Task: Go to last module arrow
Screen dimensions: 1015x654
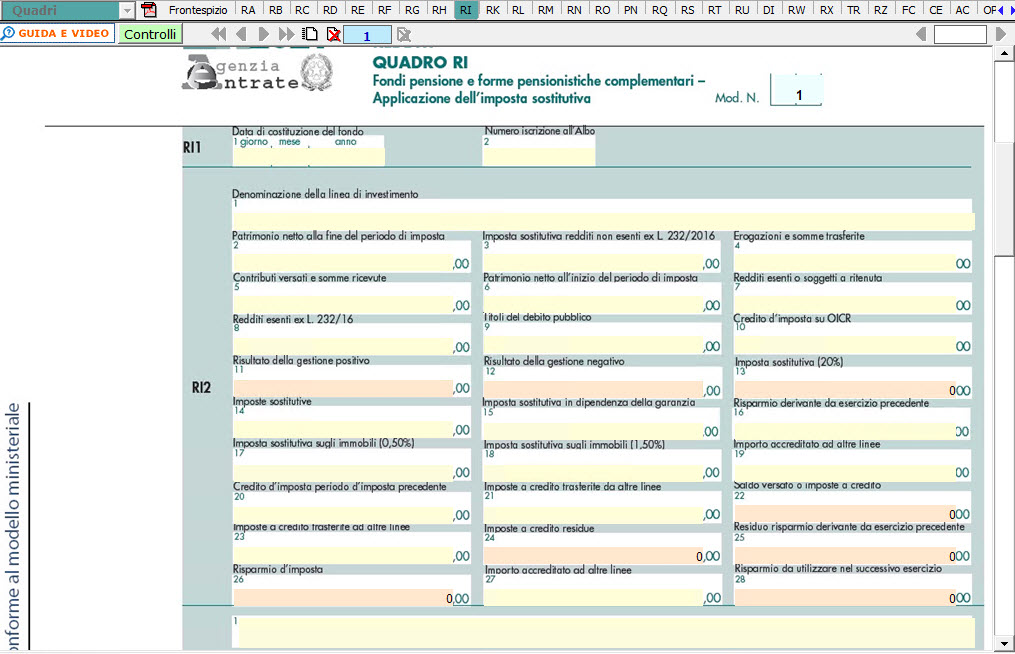Action: 286,34
